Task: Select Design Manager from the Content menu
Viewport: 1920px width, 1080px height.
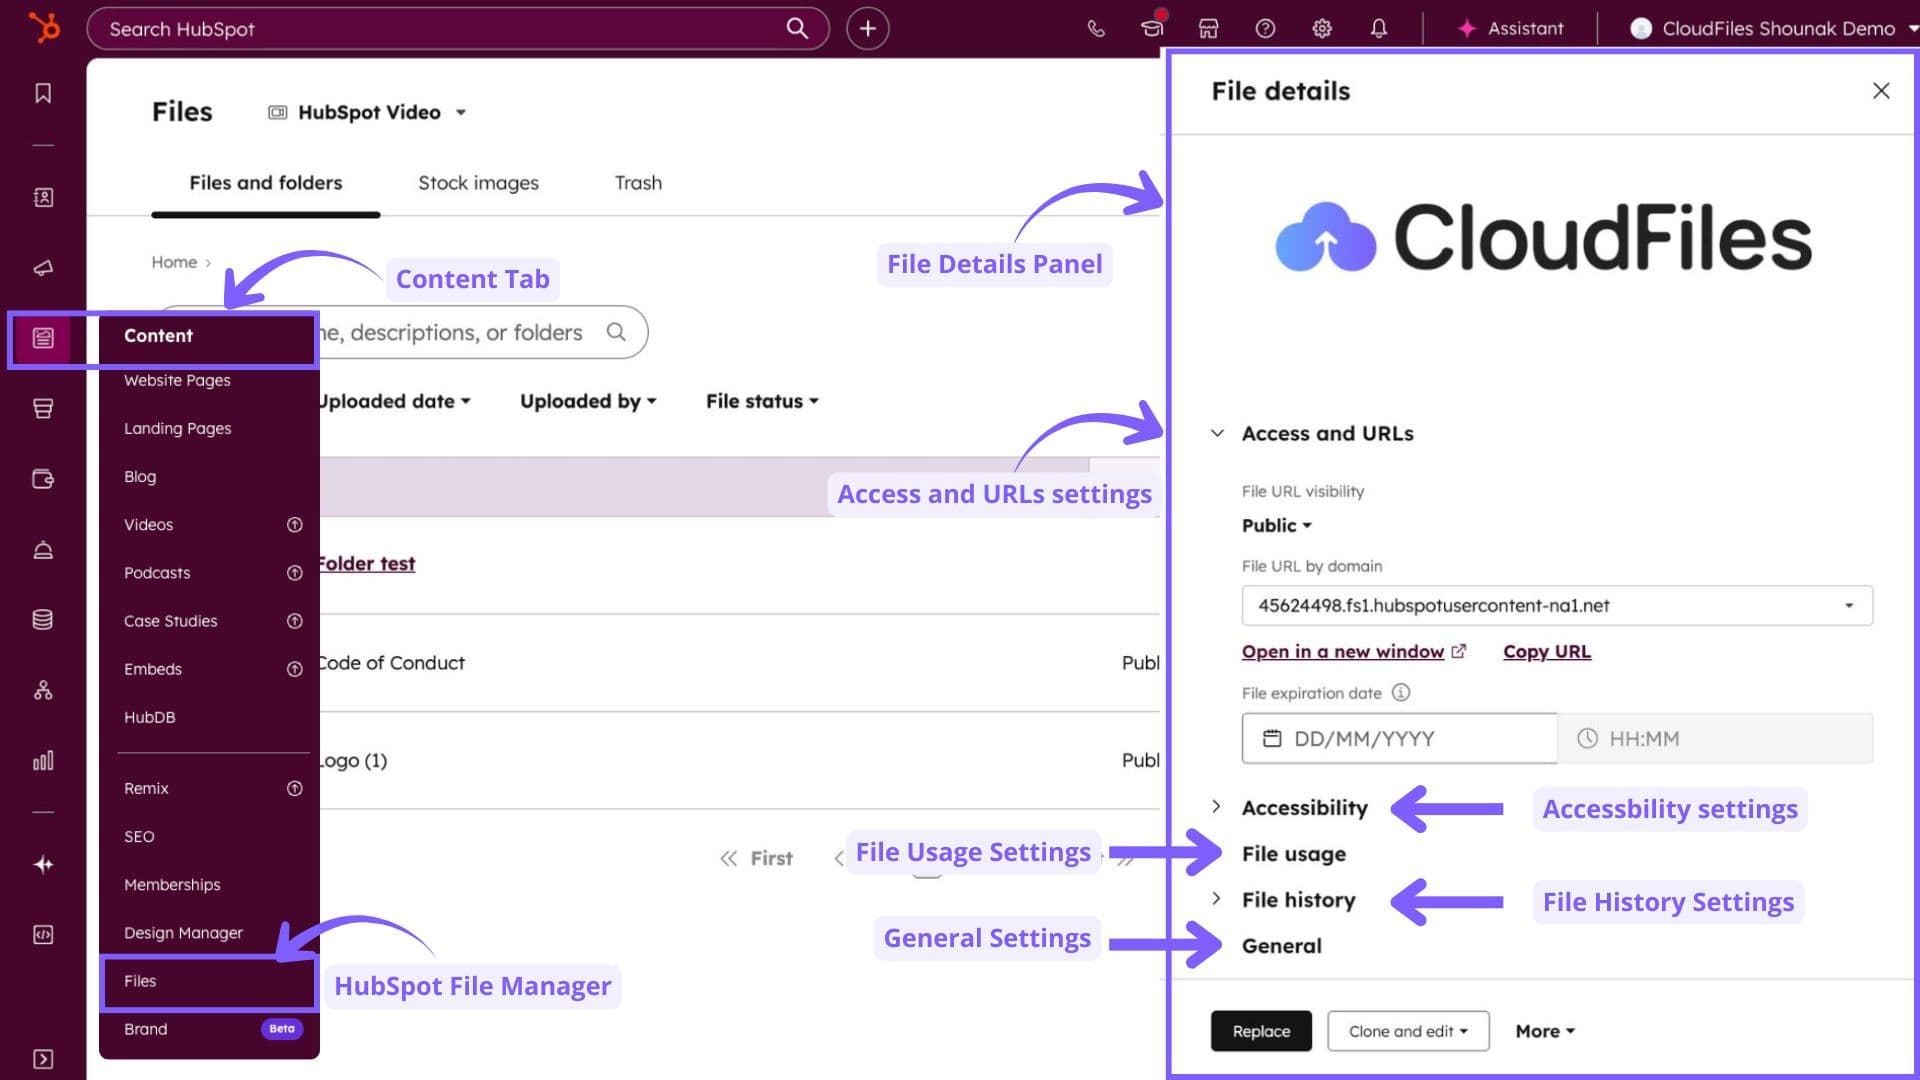Action: point(183,932)
